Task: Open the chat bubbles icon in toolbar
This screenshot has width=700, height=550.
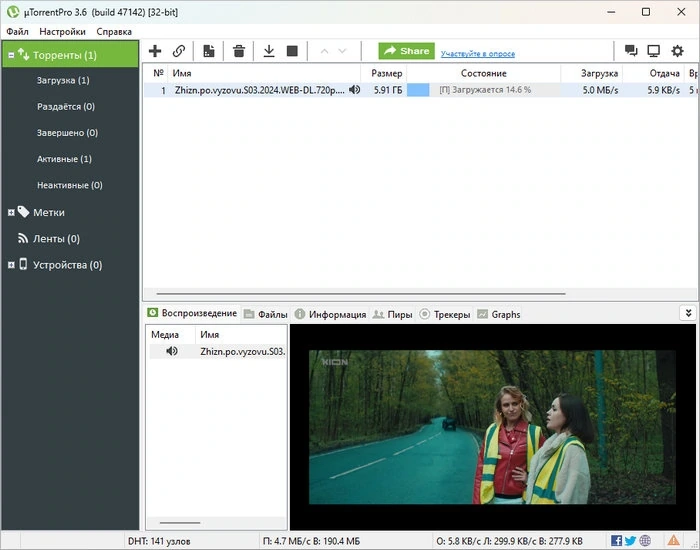Action: point(631,51)
